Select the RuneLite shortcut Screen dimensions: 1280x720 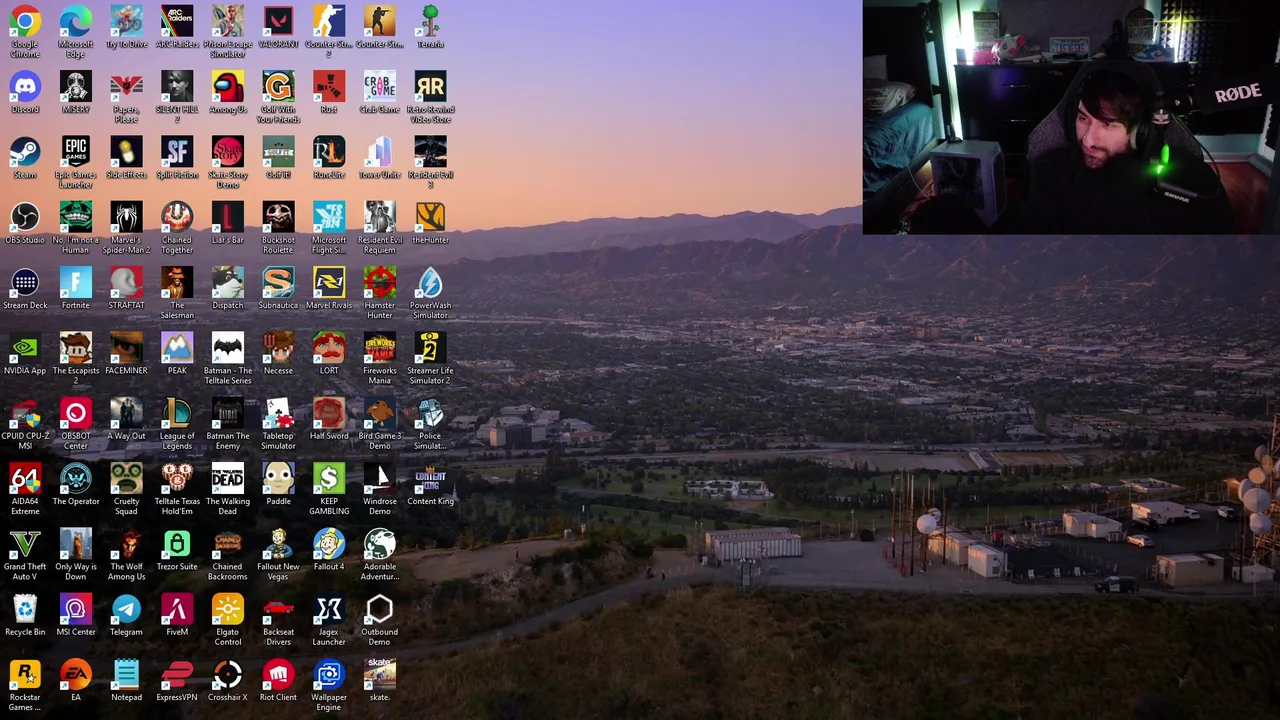(x=329, y=152)
